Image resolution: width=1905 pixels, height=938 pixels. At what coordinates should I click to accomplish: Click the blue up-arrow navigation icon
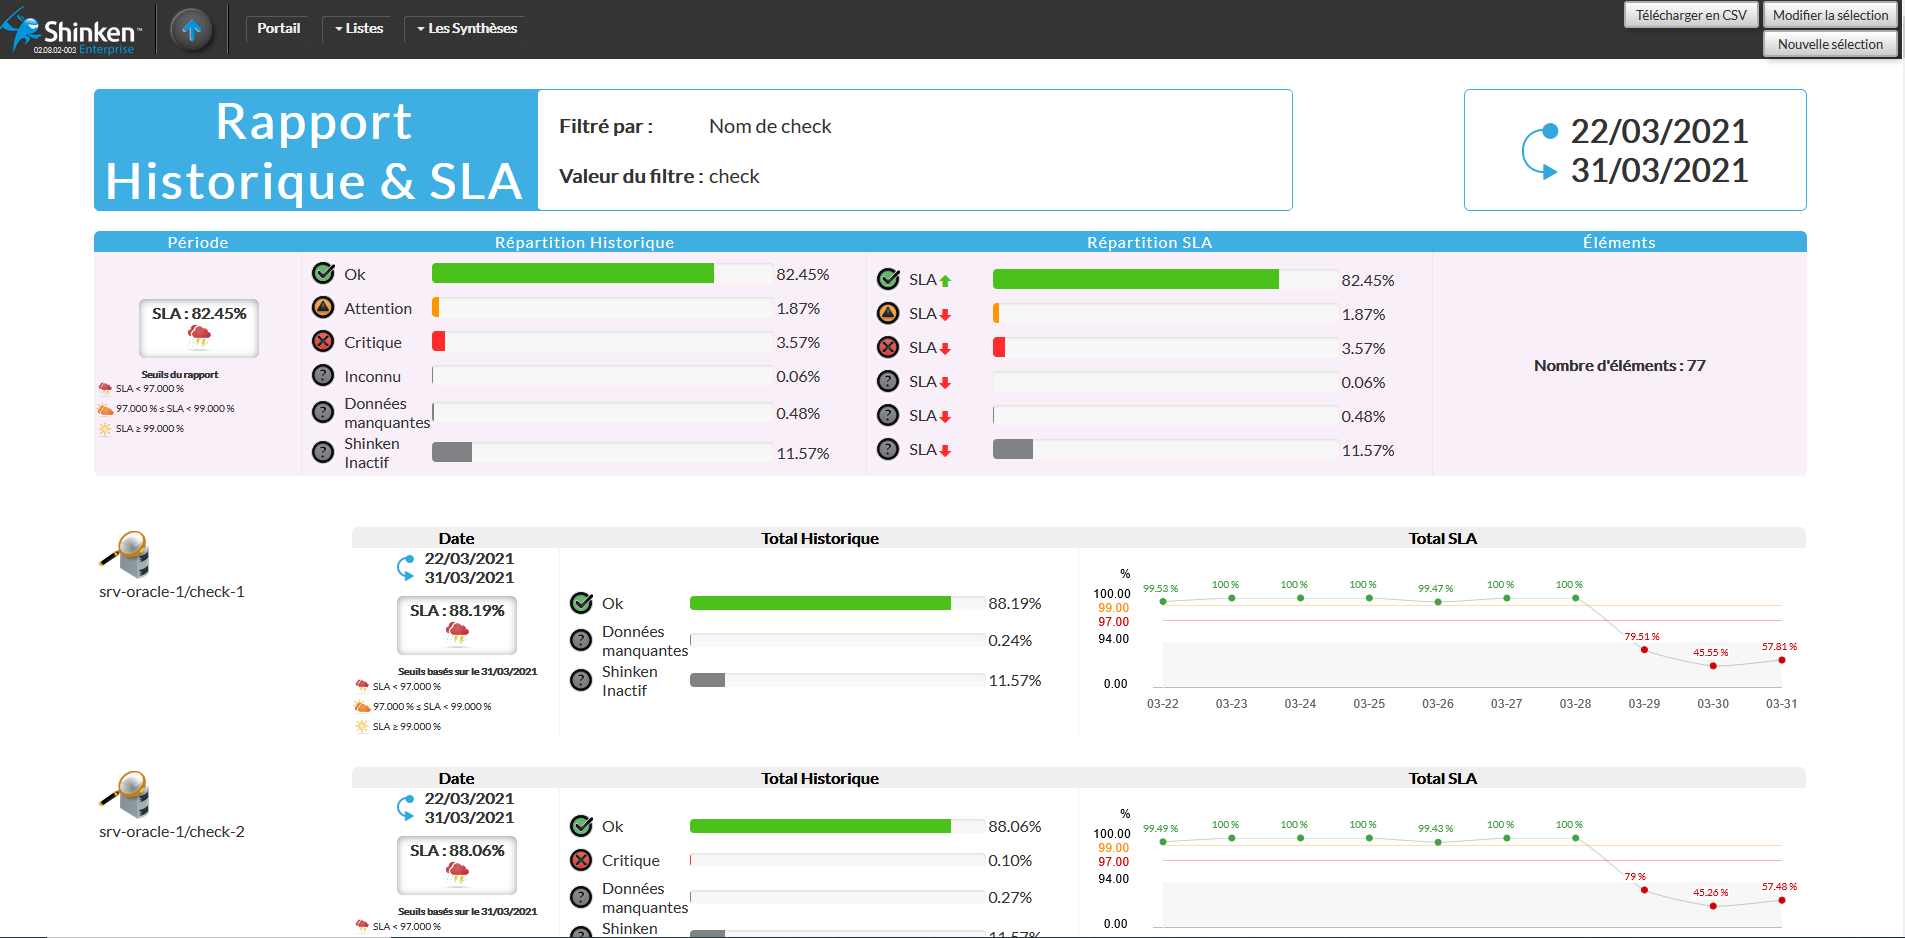click(192, 30)
